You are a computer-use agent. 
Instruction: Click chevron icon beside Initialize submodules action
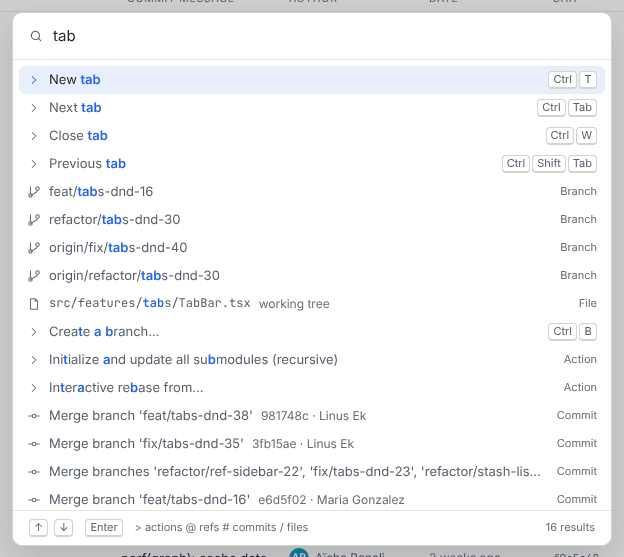point(34,360)
